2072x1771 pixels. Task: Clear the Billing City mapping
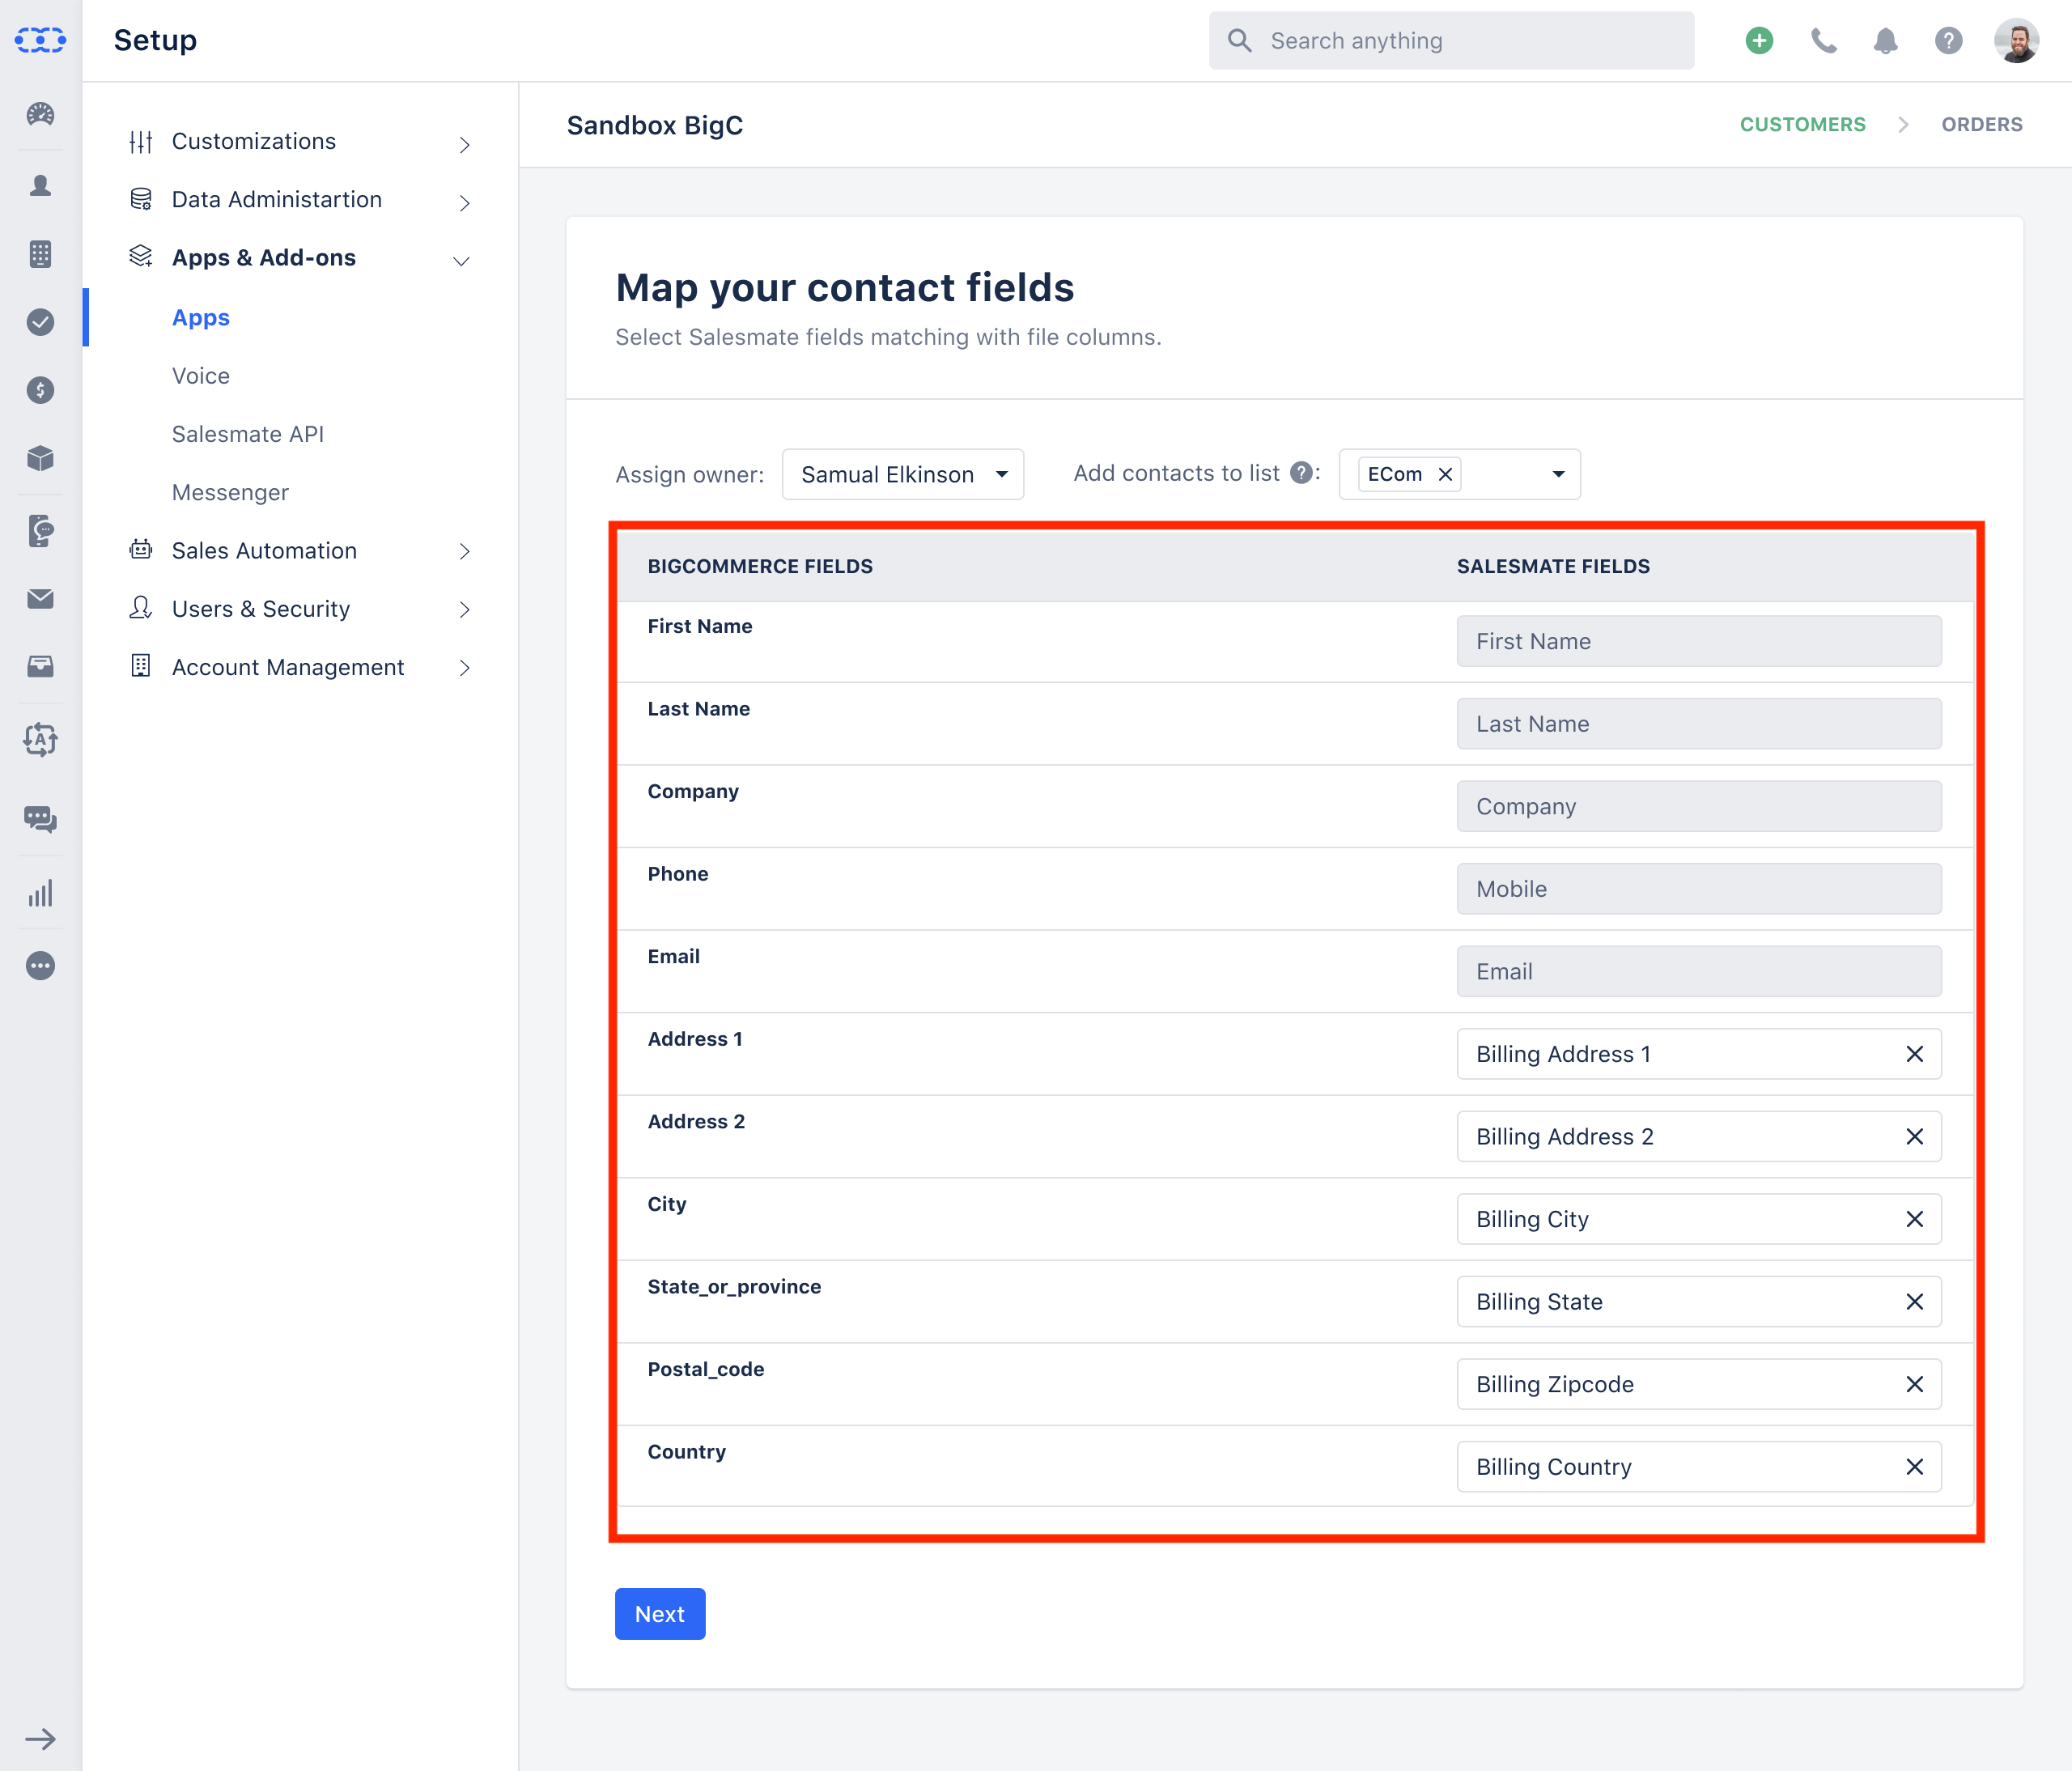(x=1914, y=1219)
